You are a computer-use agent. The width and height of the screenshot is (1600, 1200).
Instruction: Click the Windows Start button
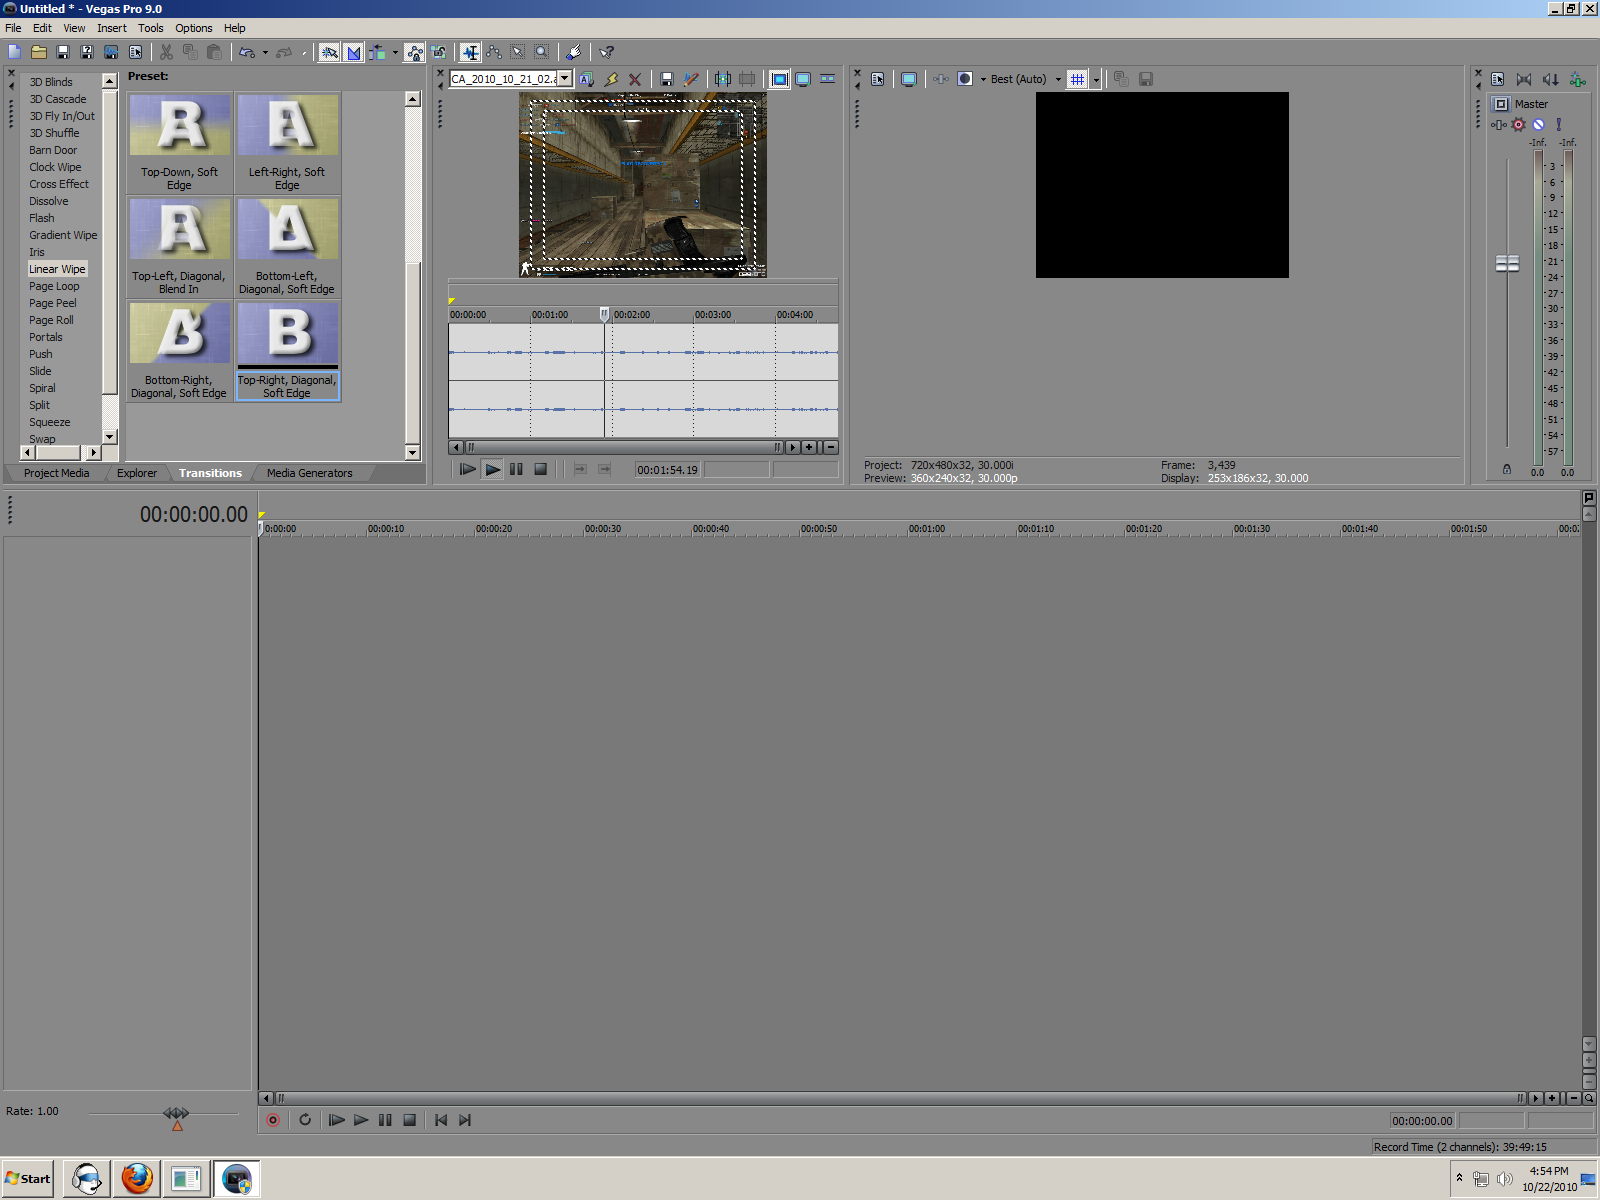point(28,1178)
